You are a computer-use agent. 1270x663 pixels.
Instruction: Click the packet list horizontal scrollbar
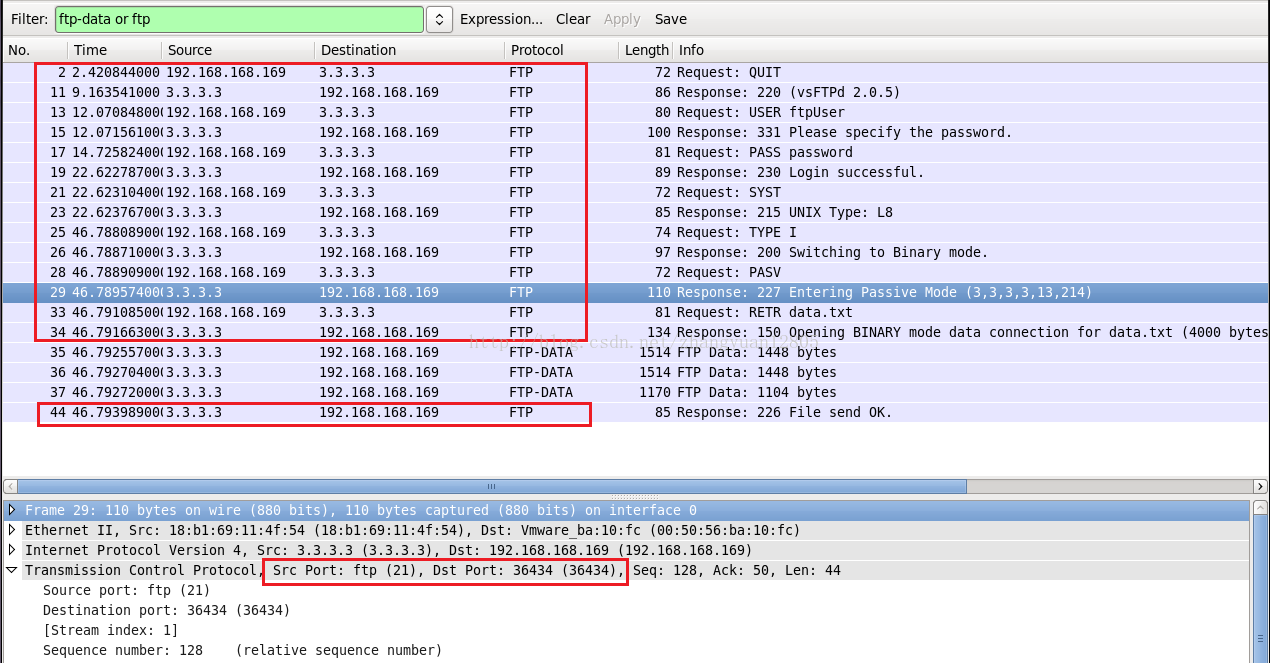click(x=490, y=486)
